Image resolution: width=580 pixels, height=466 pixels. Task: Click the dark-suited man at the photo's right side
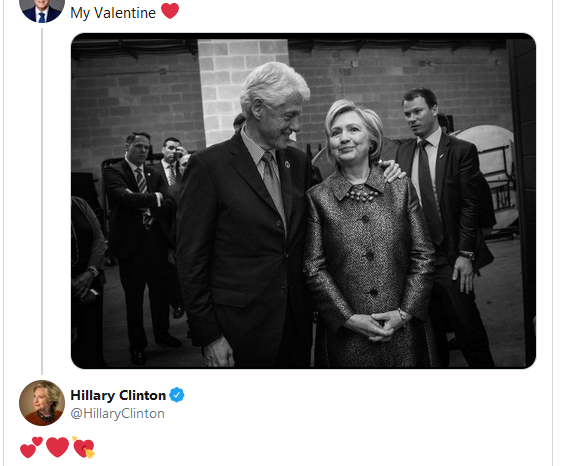pyautogui.click(x=448, y=222)
